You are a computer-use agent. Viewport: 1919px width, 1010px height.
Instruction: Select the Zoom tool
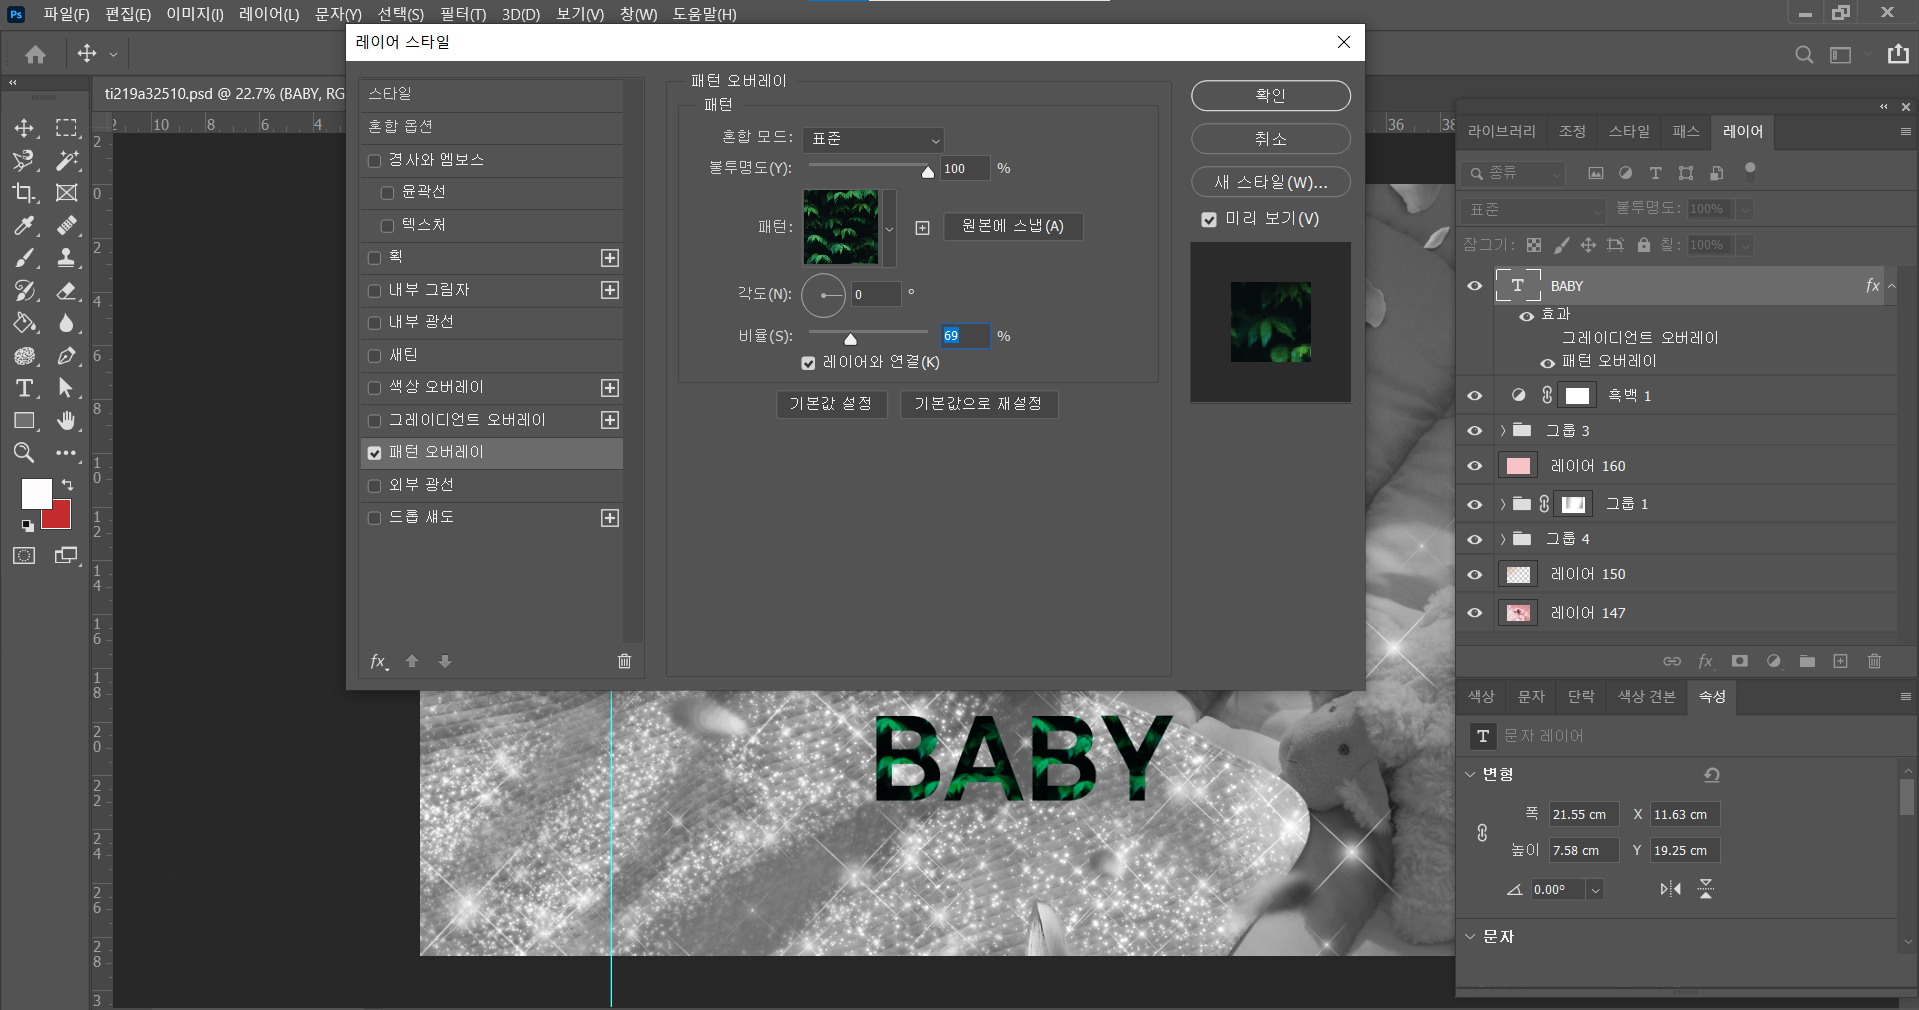(24, 453)
